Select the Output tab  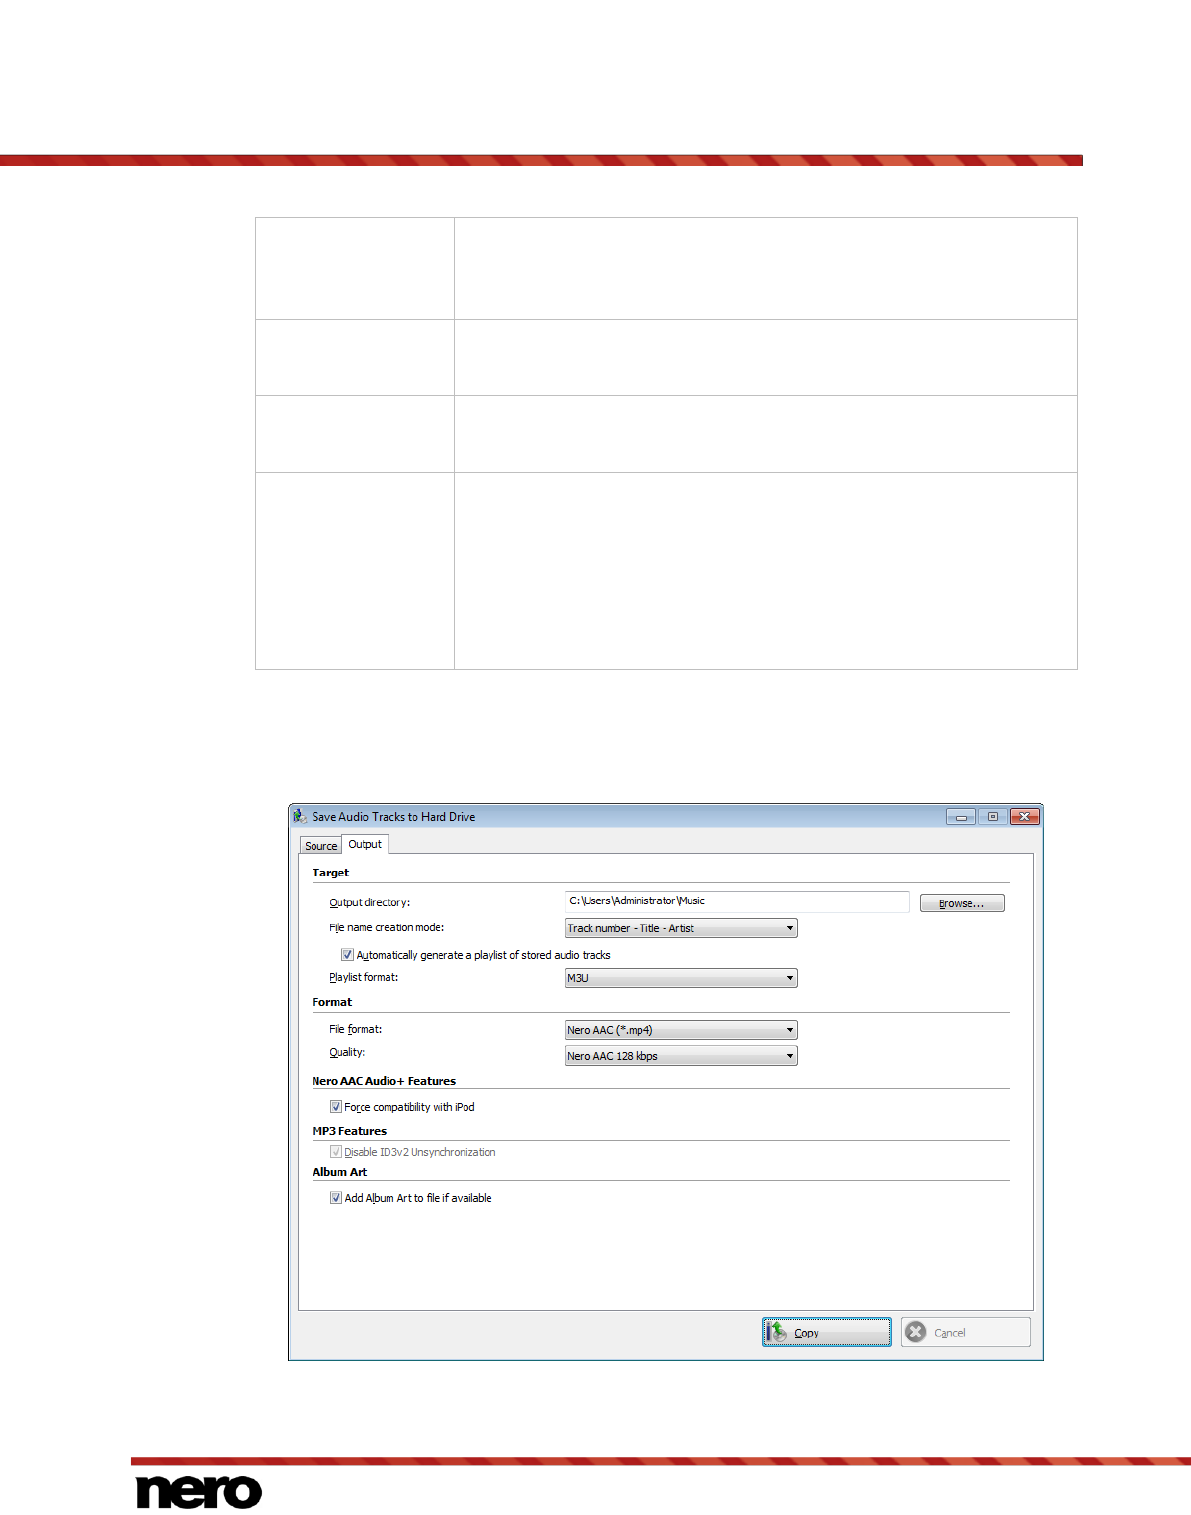click(365, 844)
